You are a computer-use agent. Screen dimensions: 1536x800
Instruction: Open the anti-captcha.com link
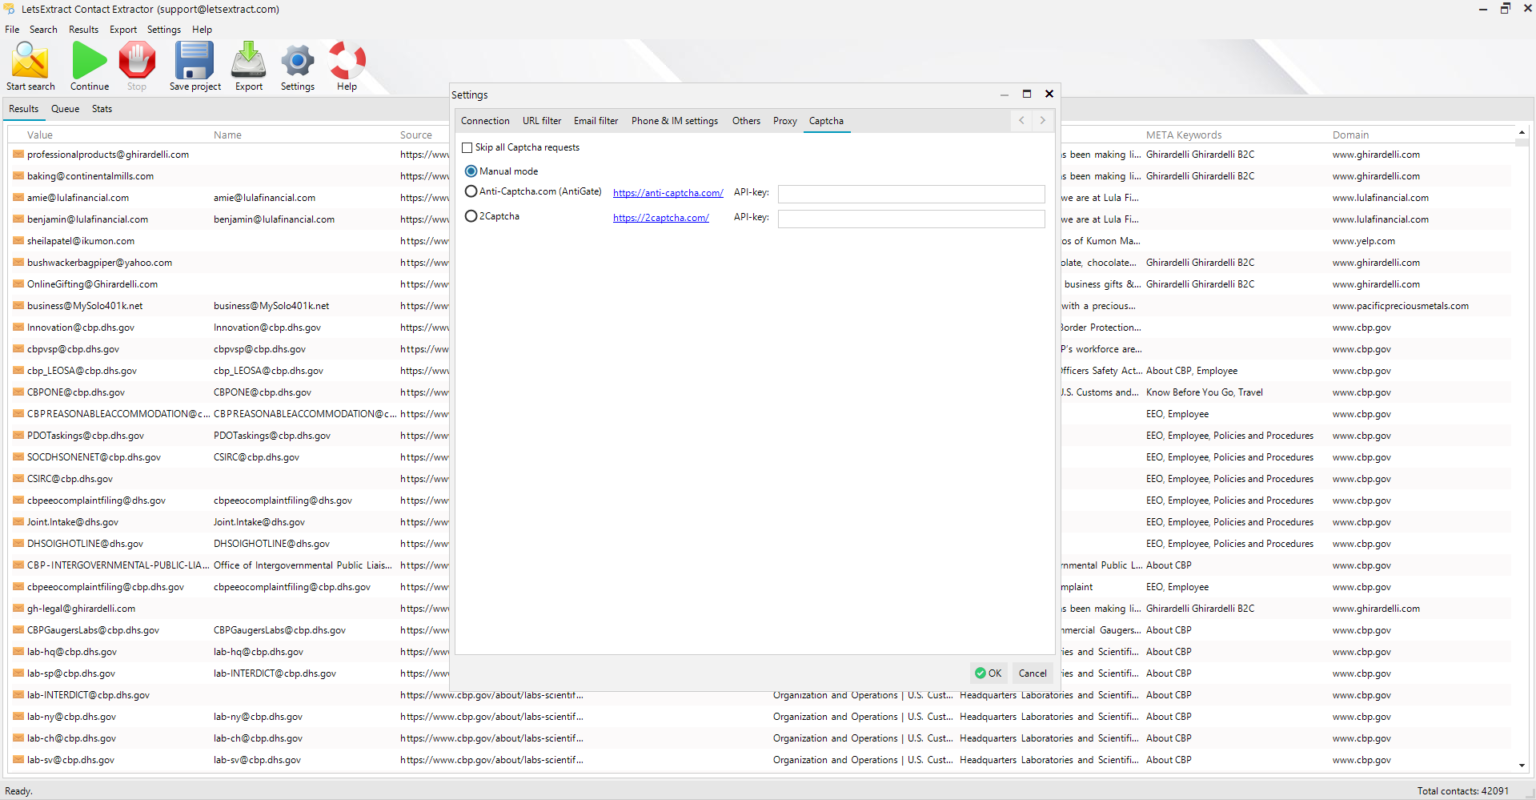point(667,192)
